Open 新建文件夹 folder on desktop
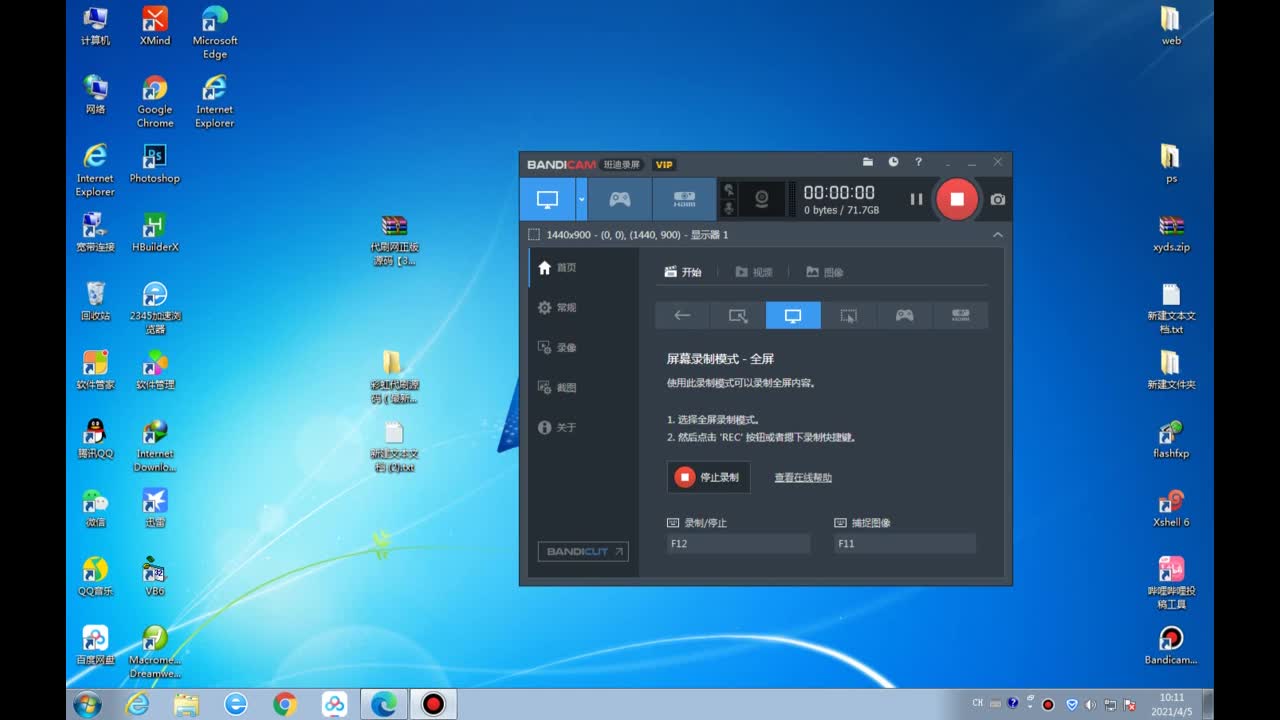The width and height of the screenshot is (1280, 720). (1171, 371)
